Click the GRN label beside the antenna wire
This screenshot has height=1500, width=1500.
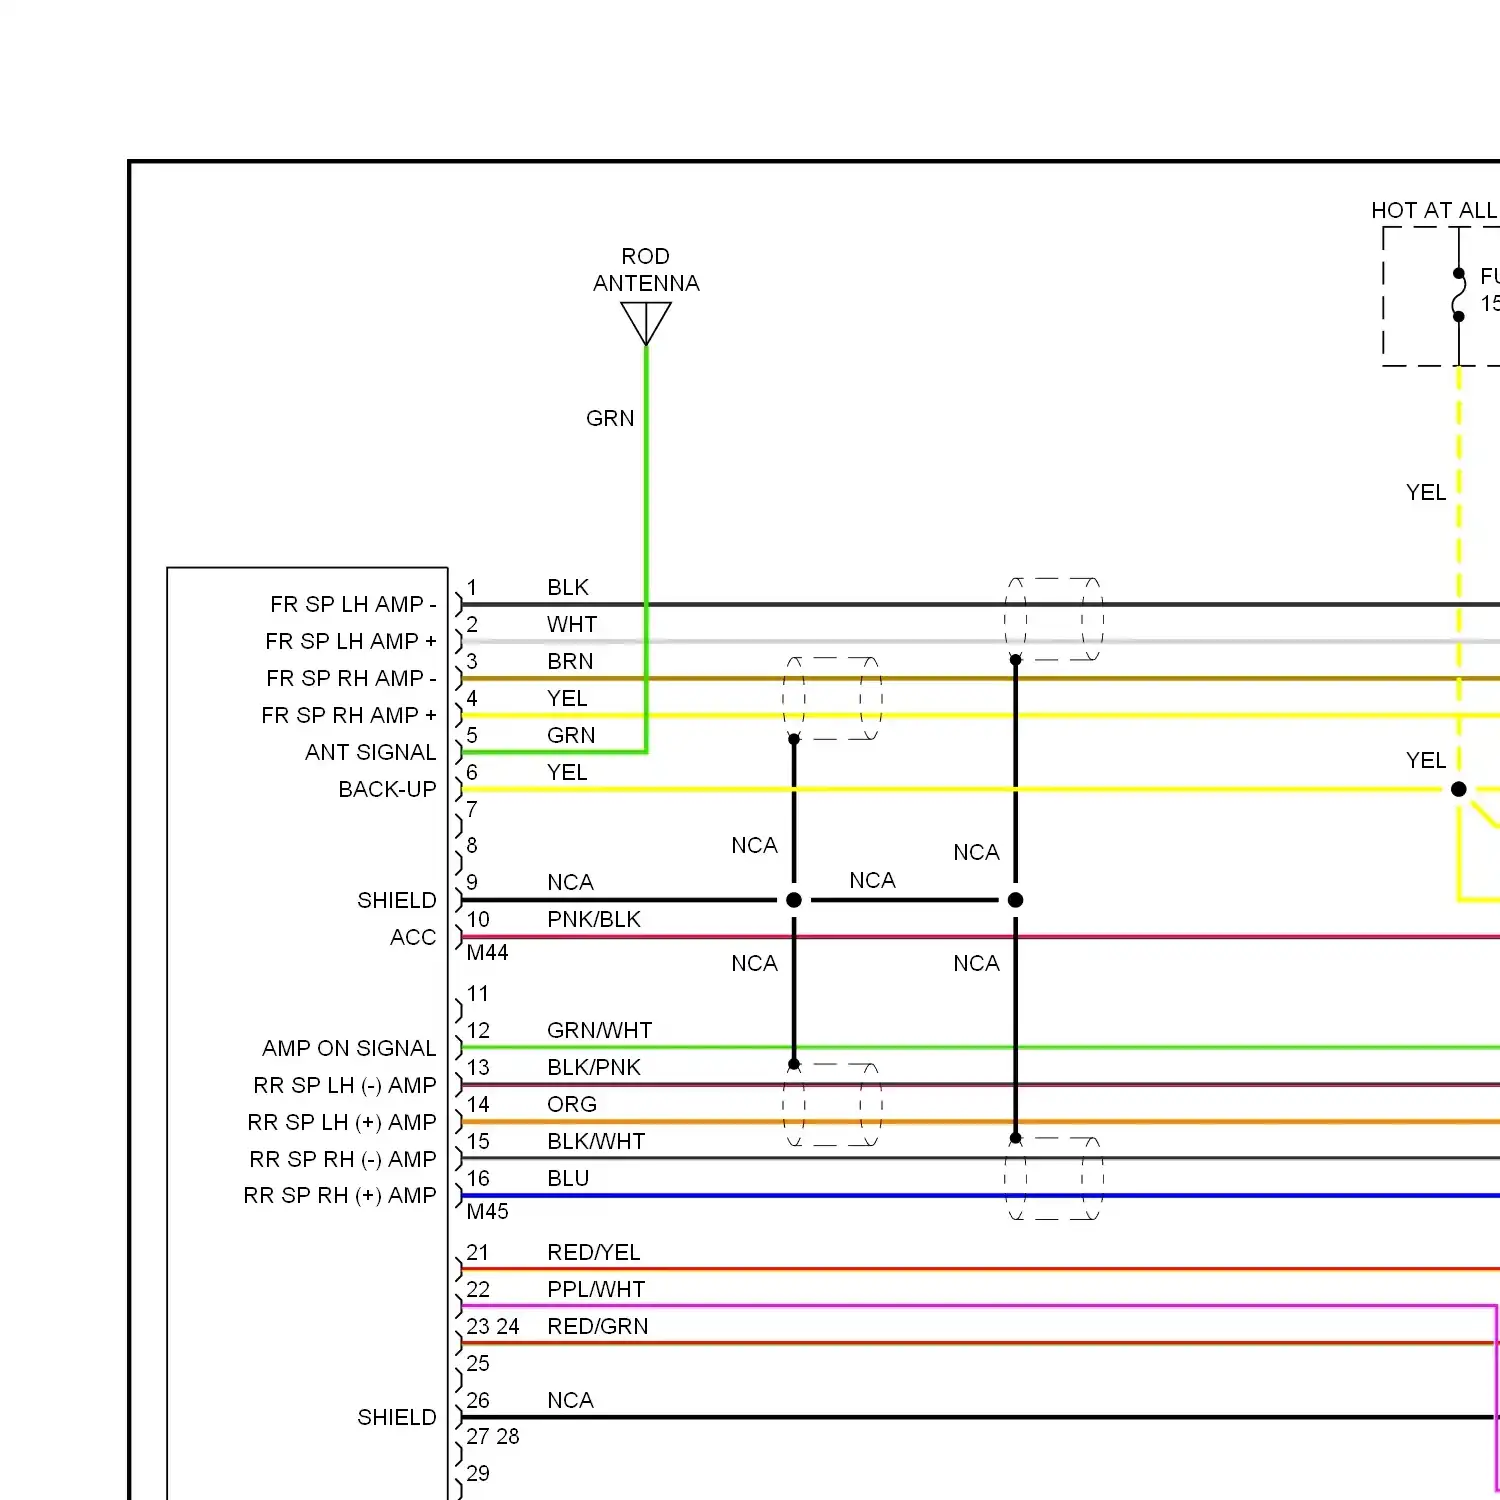(610, 418)
